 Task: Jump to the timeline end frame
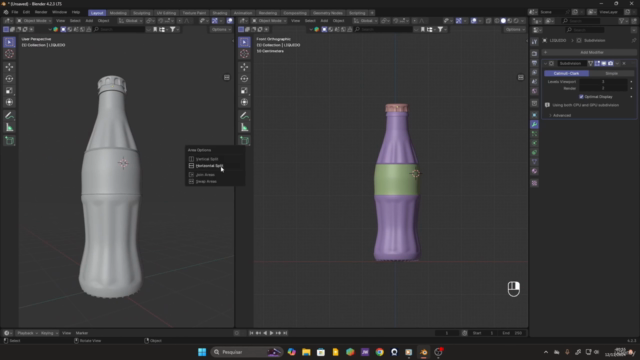[285, 333]
